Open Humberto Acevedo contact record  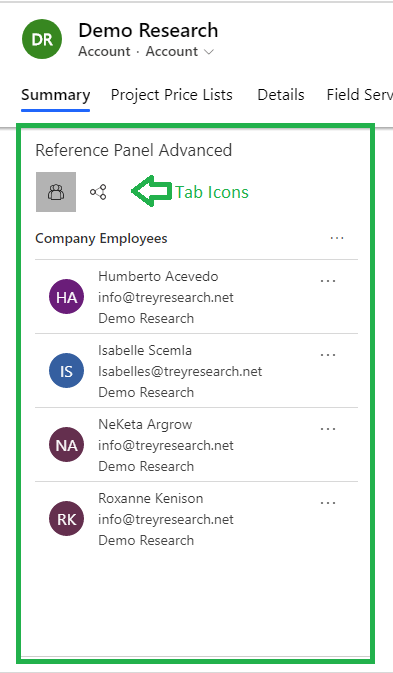(x=158, y=276)
